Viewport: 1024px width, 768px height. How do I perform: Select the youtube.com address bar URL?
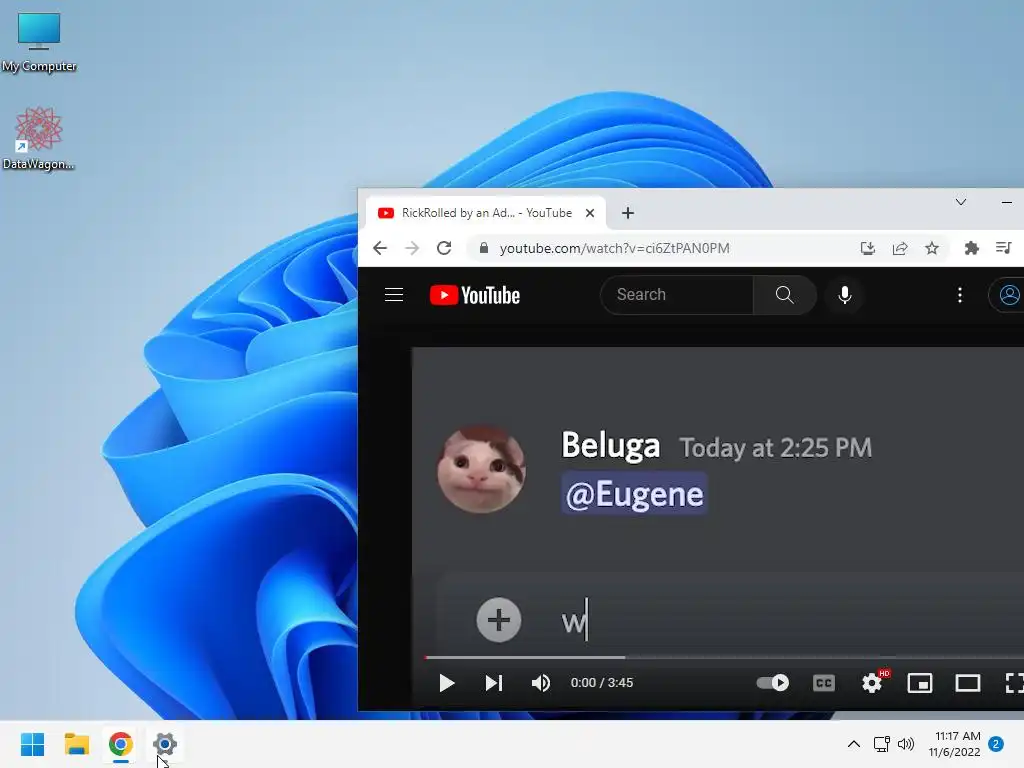coord(615,248)
